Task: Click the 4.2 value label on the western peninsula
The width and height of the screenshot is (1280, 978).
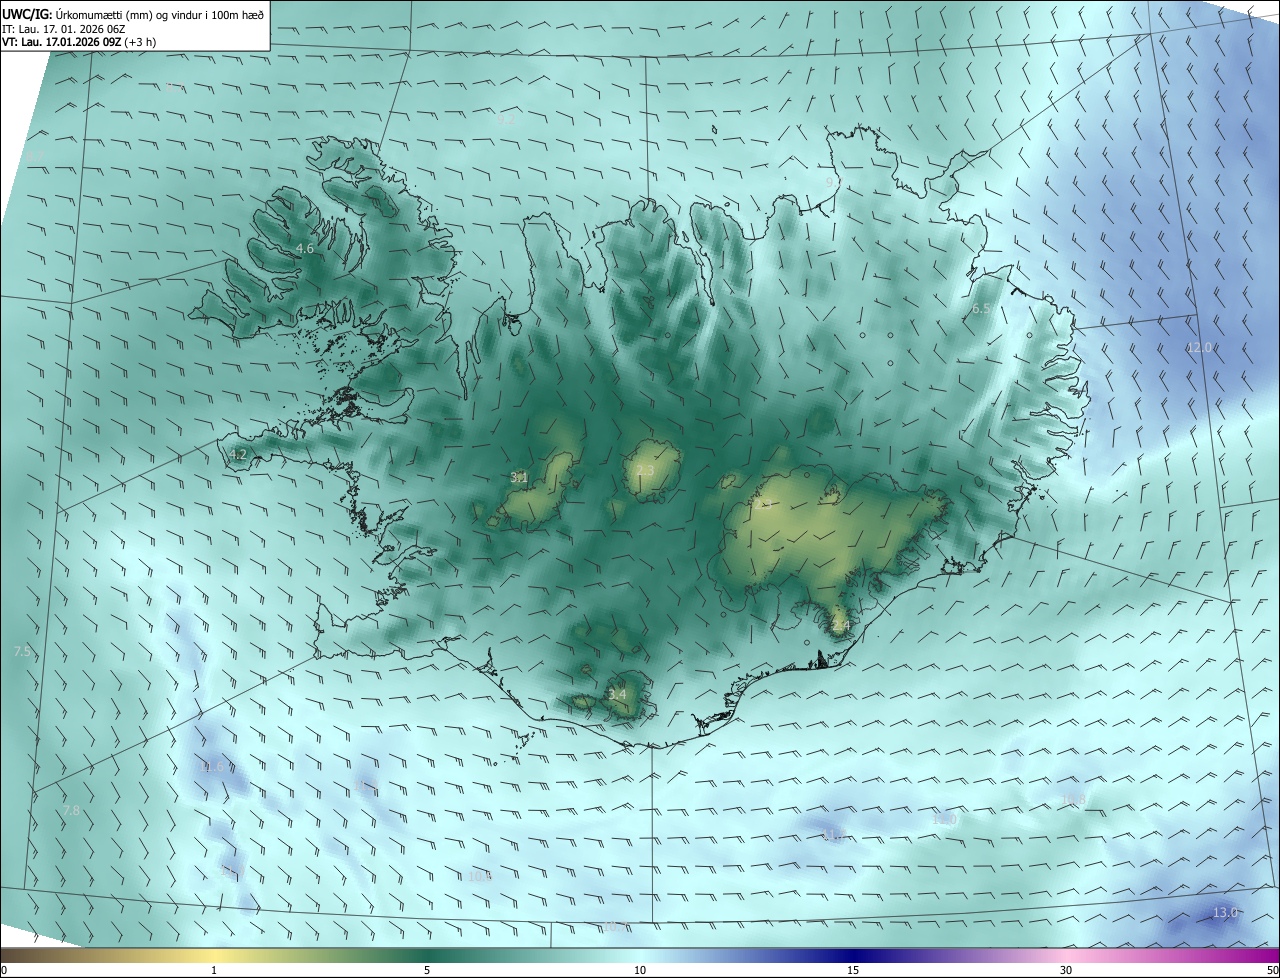Action: tap(238, 455)
